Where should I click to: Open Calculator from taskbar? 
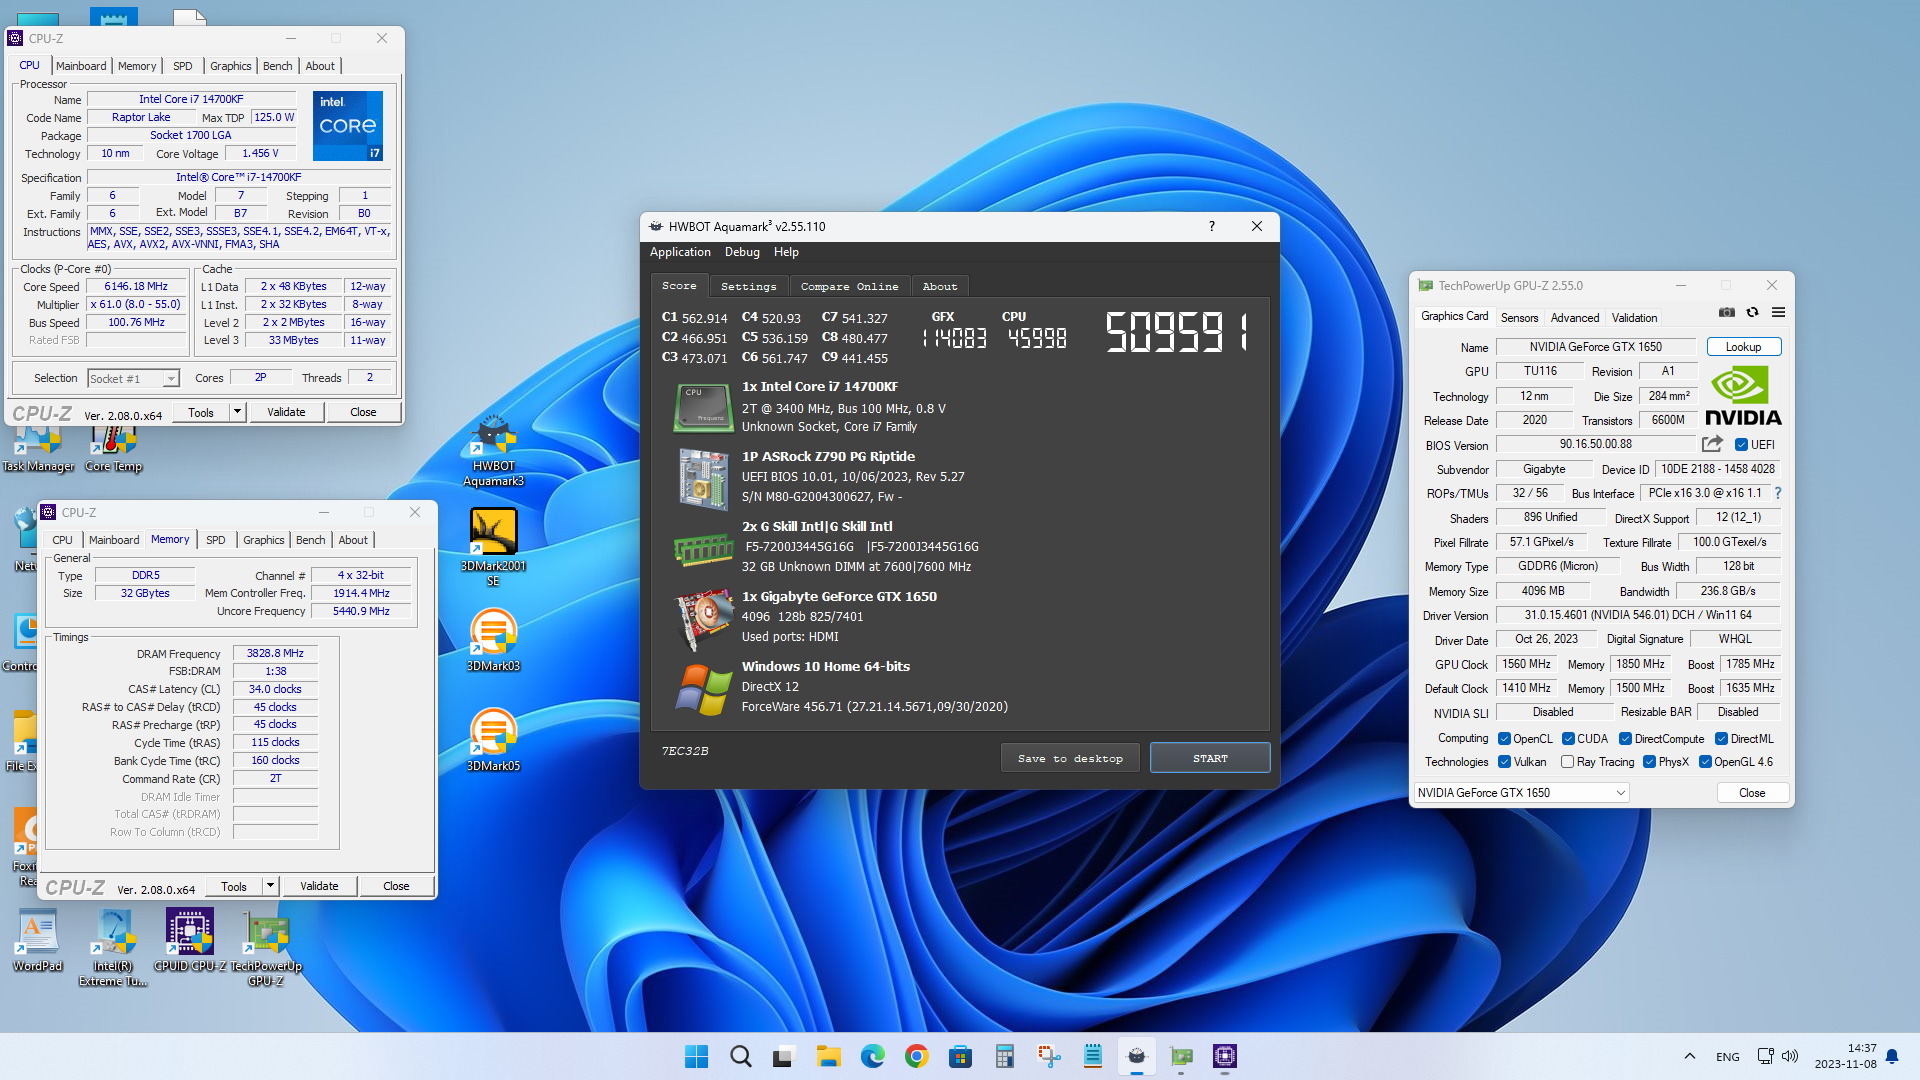pos(1004,1056)
